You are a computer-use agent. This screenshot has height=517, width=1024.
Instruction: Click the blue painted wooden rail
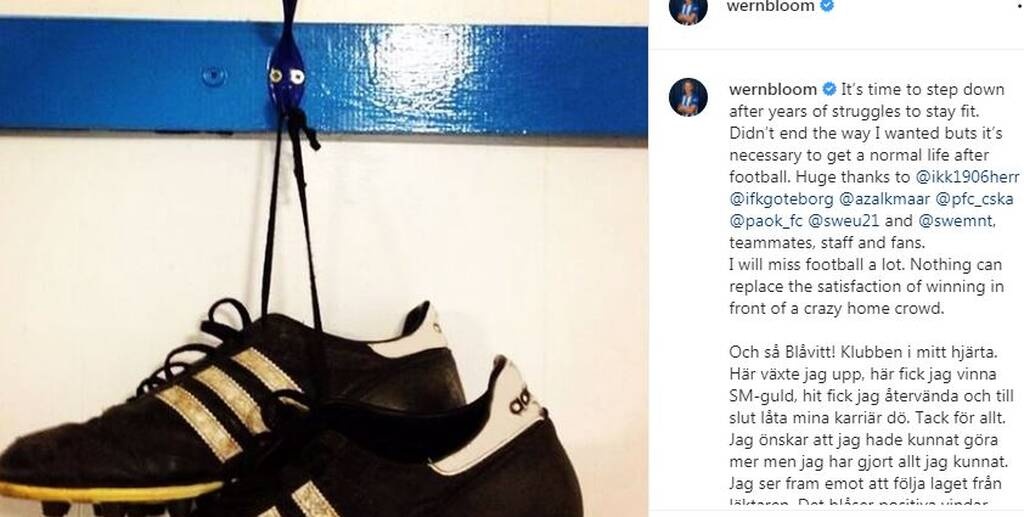point(324,77)
